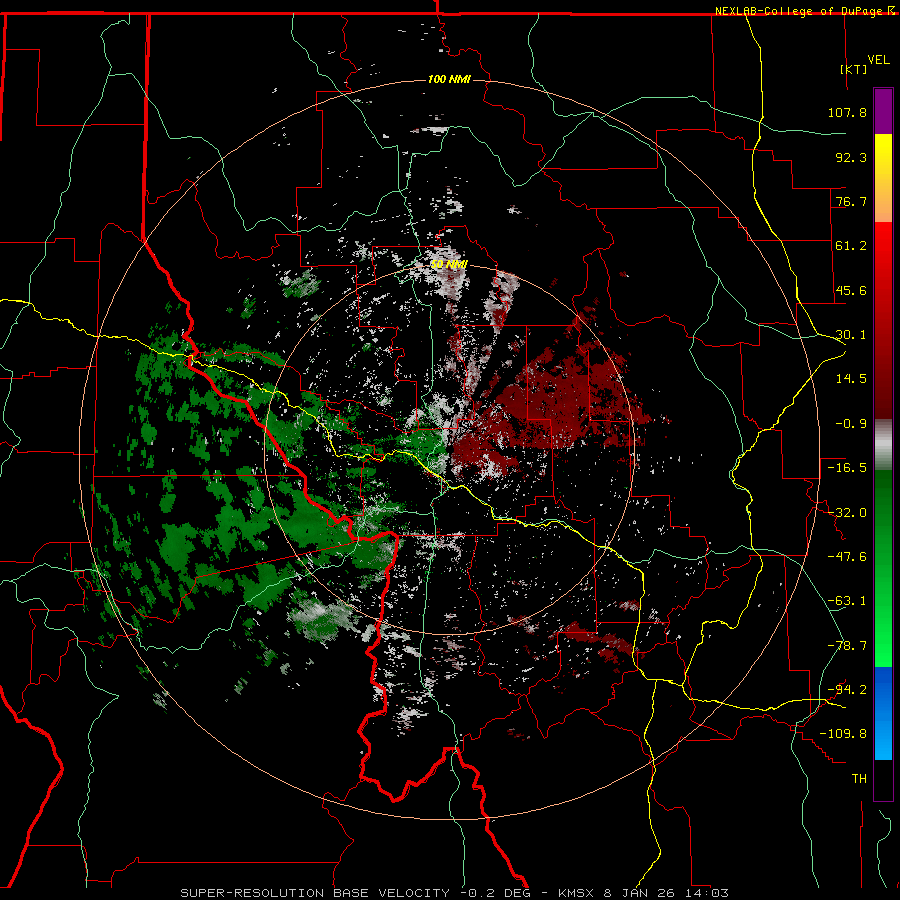Viewport: 900px width, 900px height.
Task: Click the -32.0 velocity scale value
Action: (x=847, y=513)
